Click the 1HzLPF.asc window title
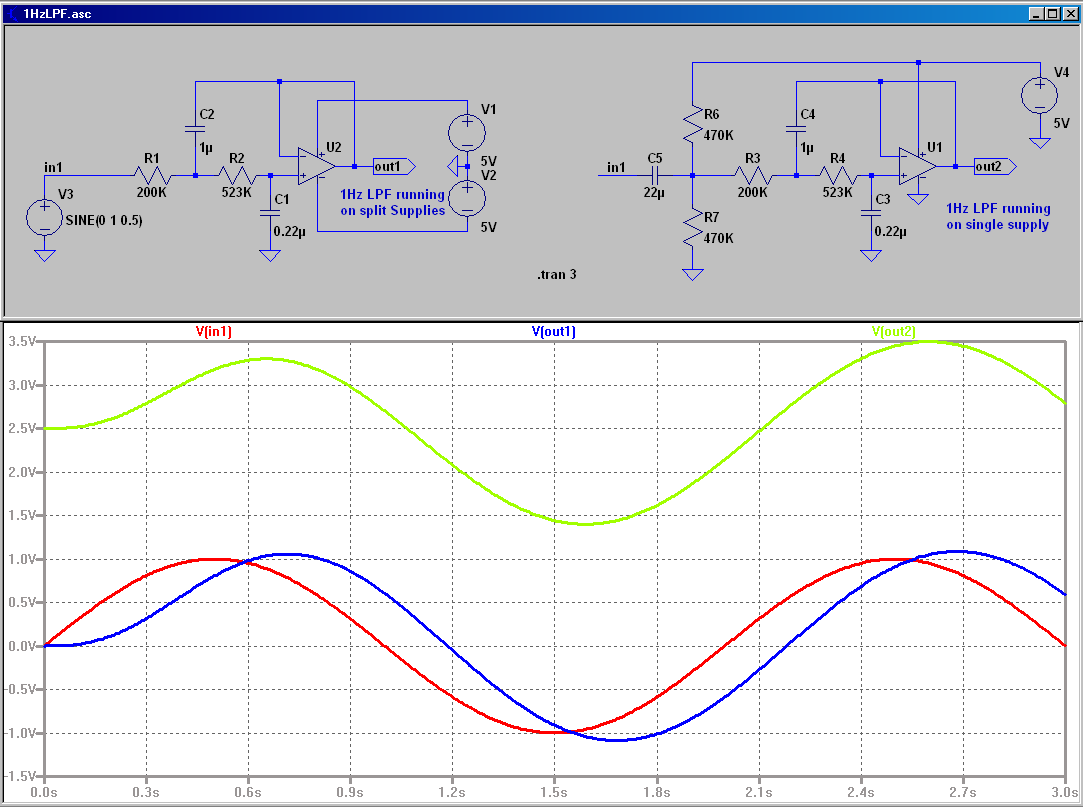Screen dimensions: 1083x807 pos(57,13)
